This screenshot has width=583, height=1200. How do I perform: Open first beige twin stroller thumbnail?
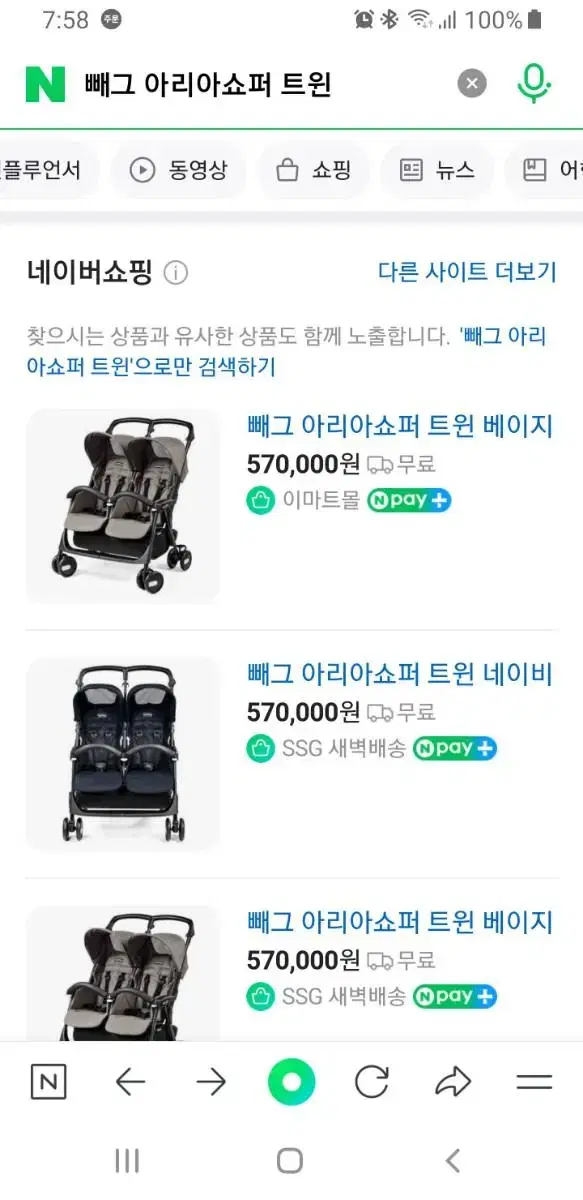123,506
